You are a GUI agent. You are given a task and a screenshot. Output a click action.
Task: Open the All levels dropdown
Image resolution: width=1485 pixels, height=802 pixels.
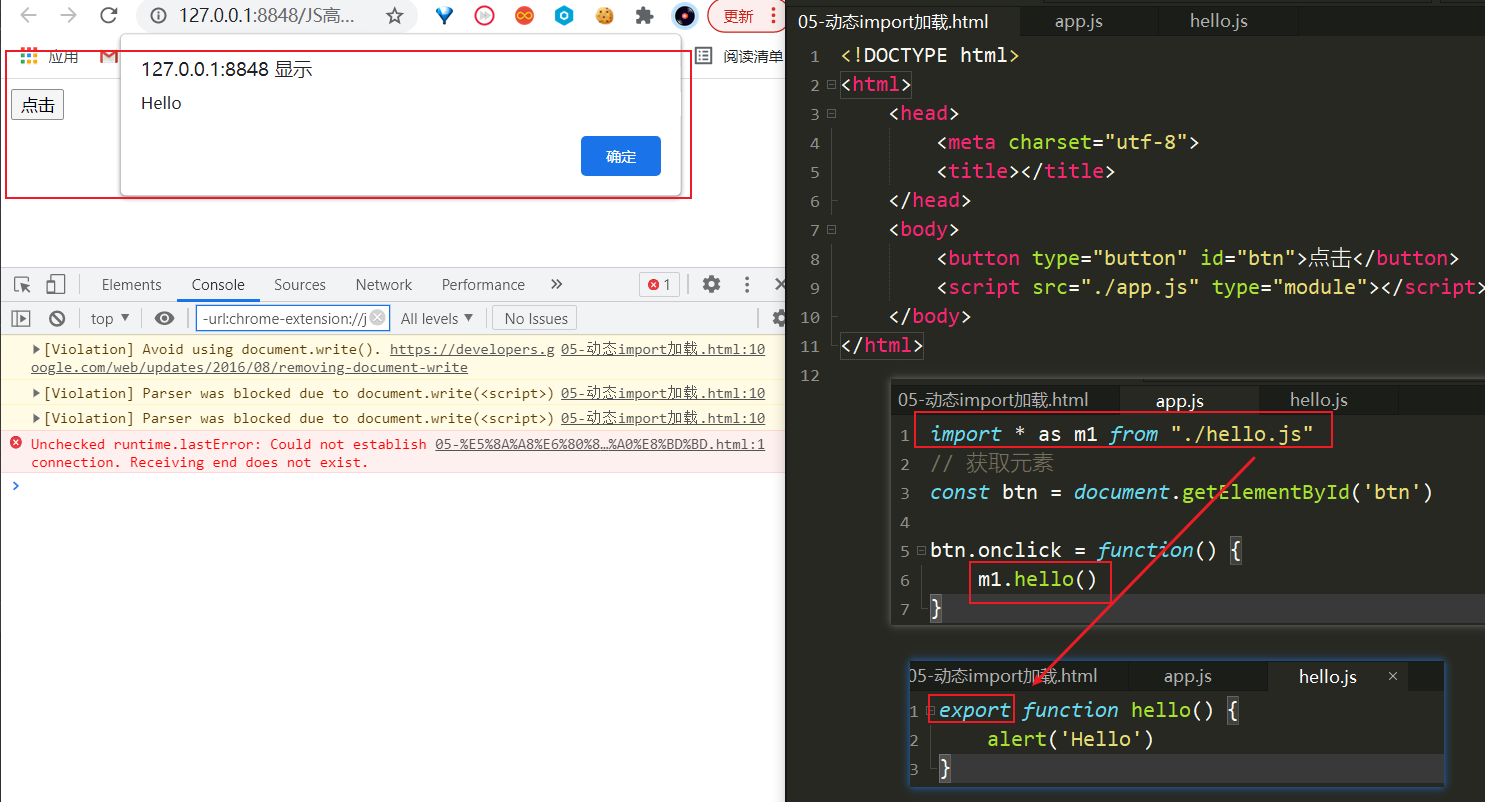tap(437, 318)
